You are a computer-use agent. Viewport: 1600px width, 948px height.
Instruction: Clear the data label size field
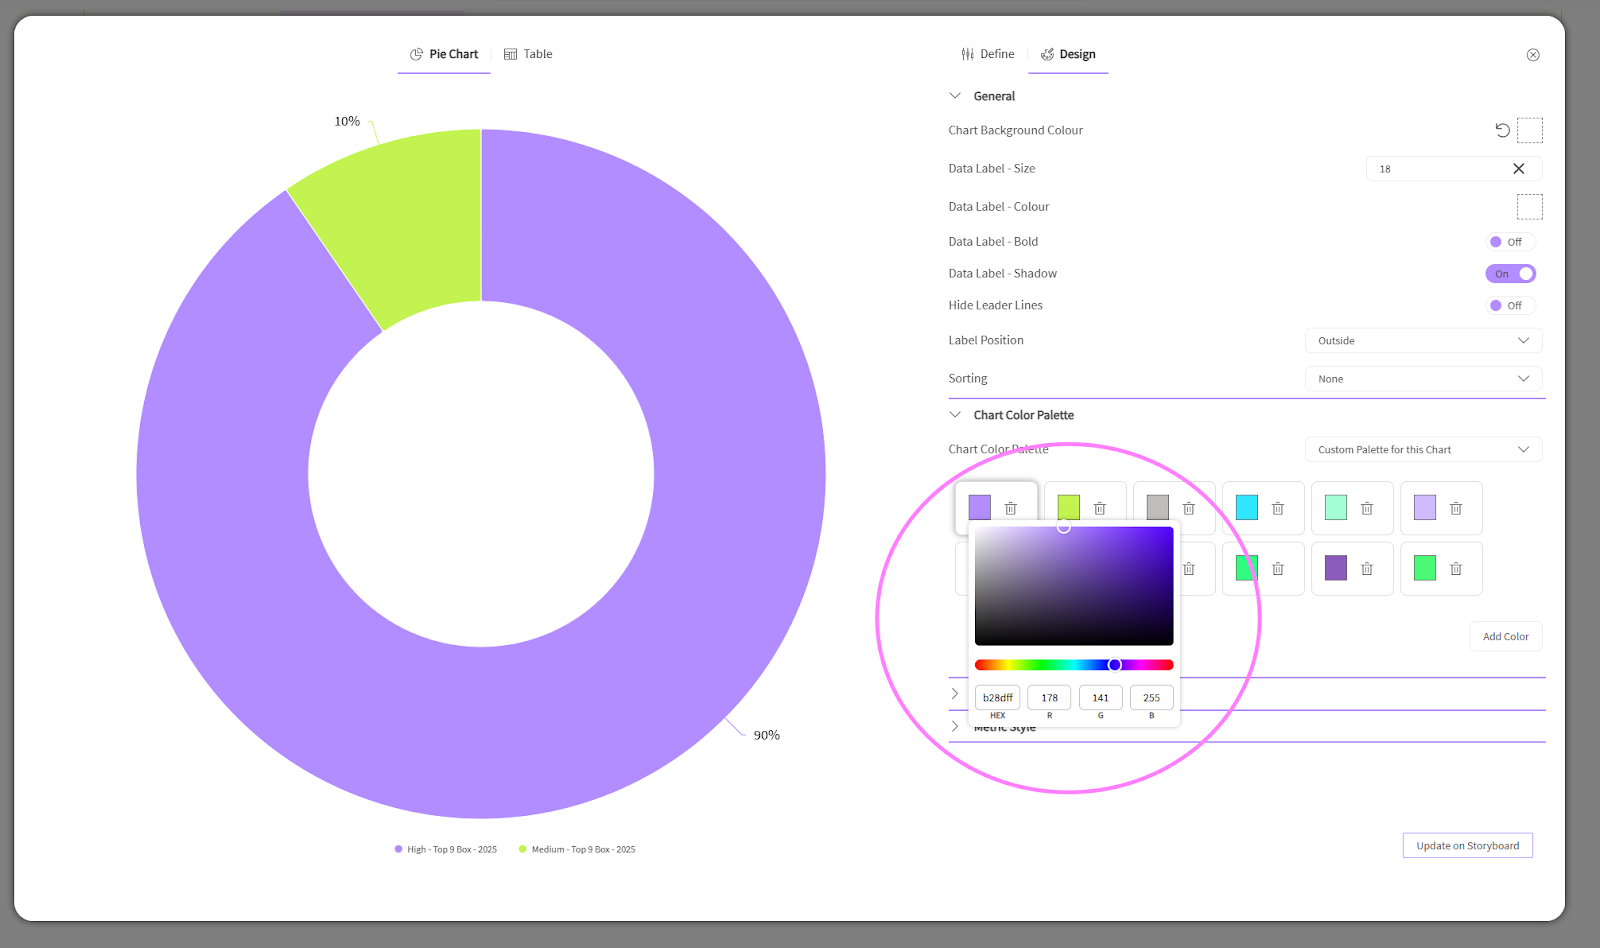1518,169
